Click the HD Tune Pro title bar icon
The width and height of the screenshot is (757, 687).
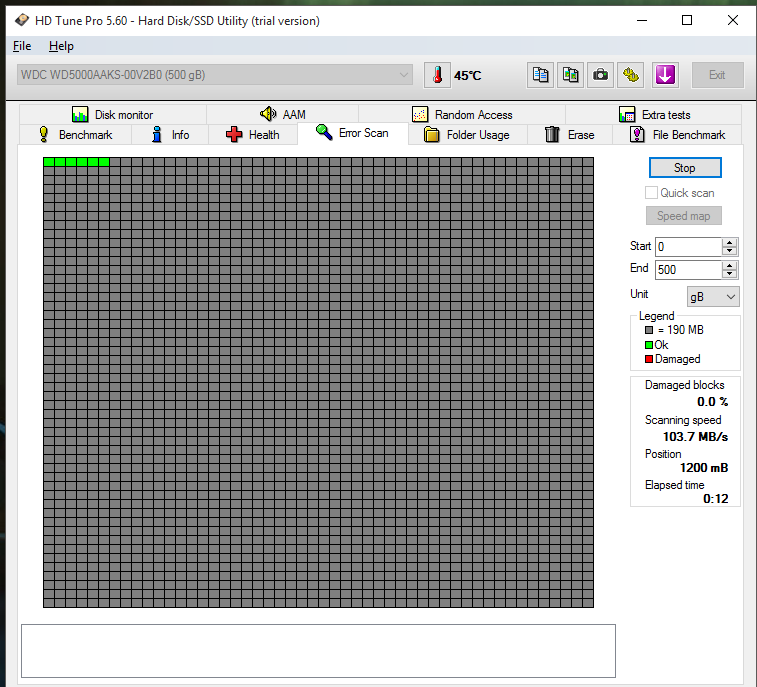click(x=22, y=20)
